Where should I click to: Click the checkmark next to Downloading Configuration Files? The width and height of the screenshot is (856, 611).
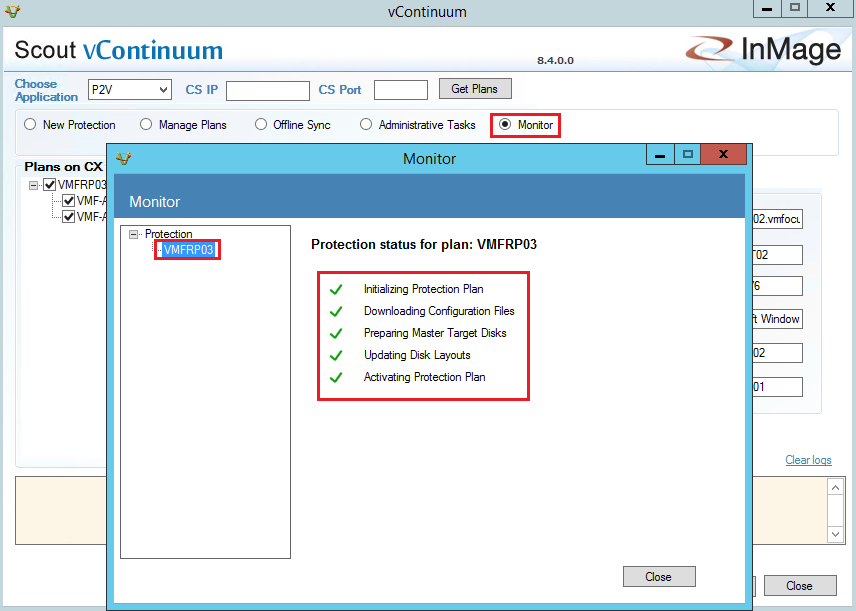coord(336,311)
